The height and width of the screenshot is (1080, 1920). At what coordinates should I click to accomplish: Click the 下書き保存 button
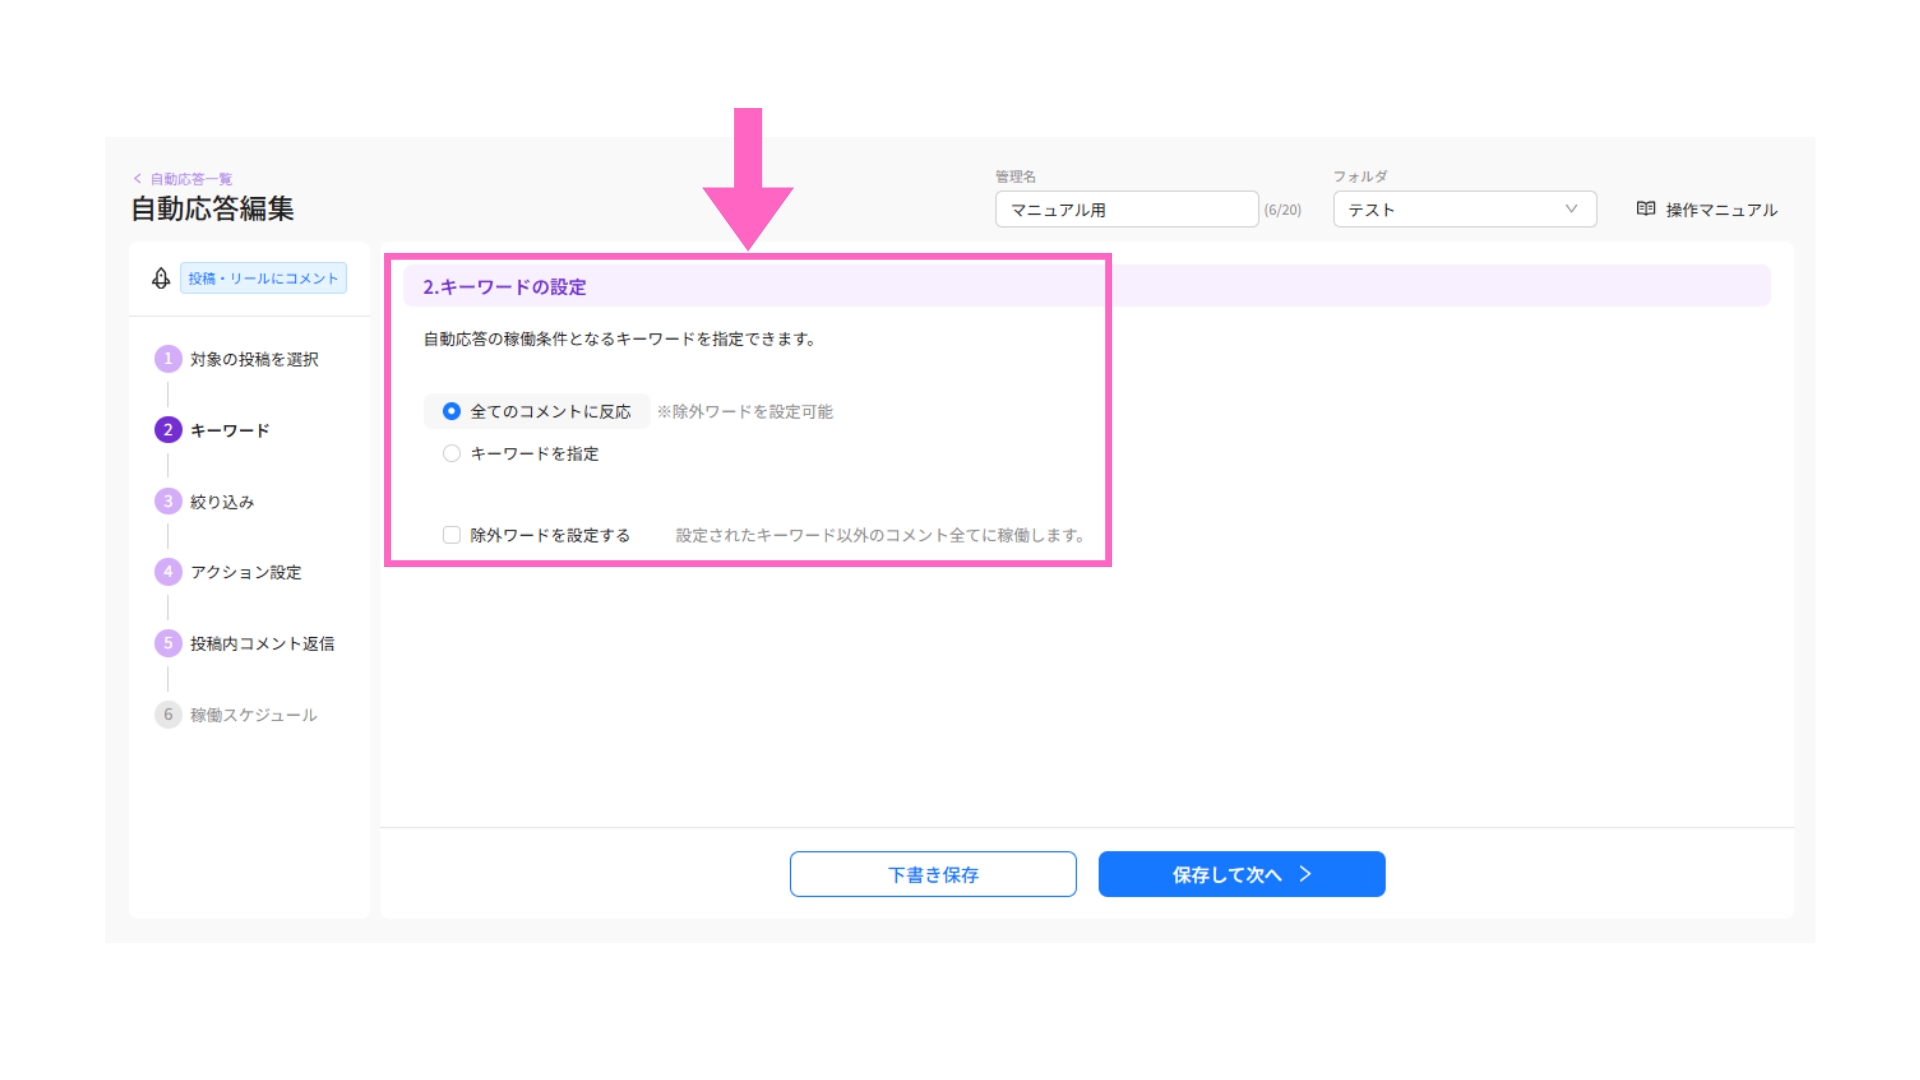(933, 874)
